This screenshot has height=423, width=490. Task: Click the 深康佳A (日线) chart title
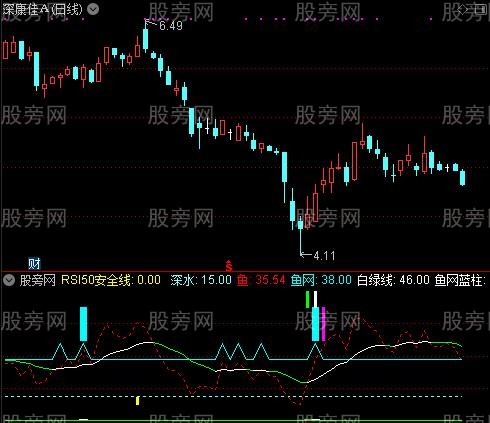(42, 9)
